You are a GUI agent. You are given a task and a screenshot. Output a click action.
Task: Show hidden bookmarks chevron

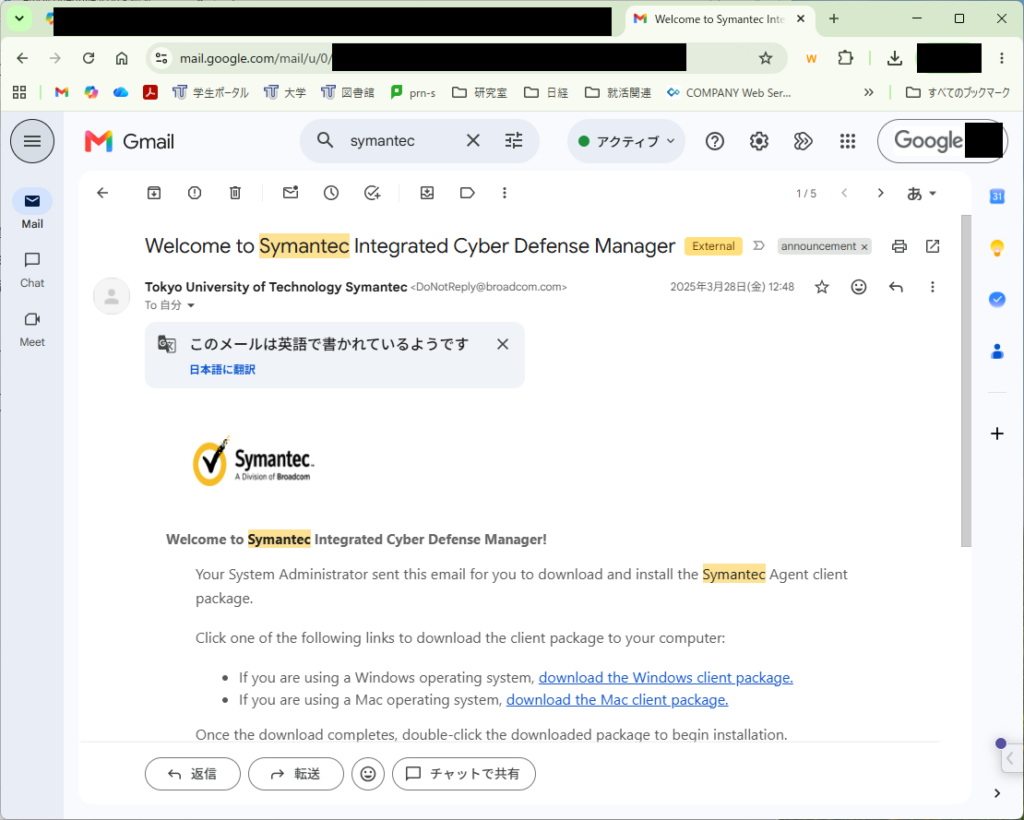(869, 93)
